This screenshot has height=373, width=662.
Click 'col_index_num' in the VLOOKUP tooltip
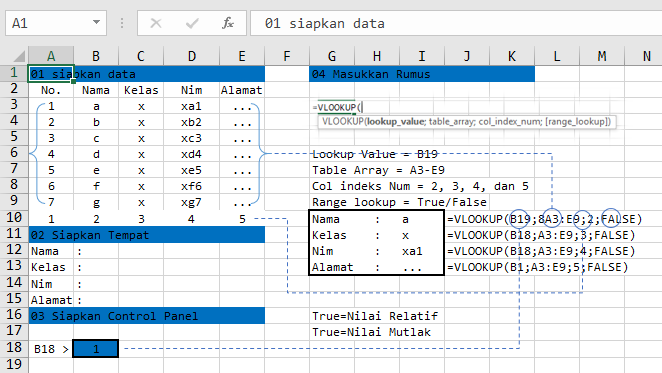point(509,122)
